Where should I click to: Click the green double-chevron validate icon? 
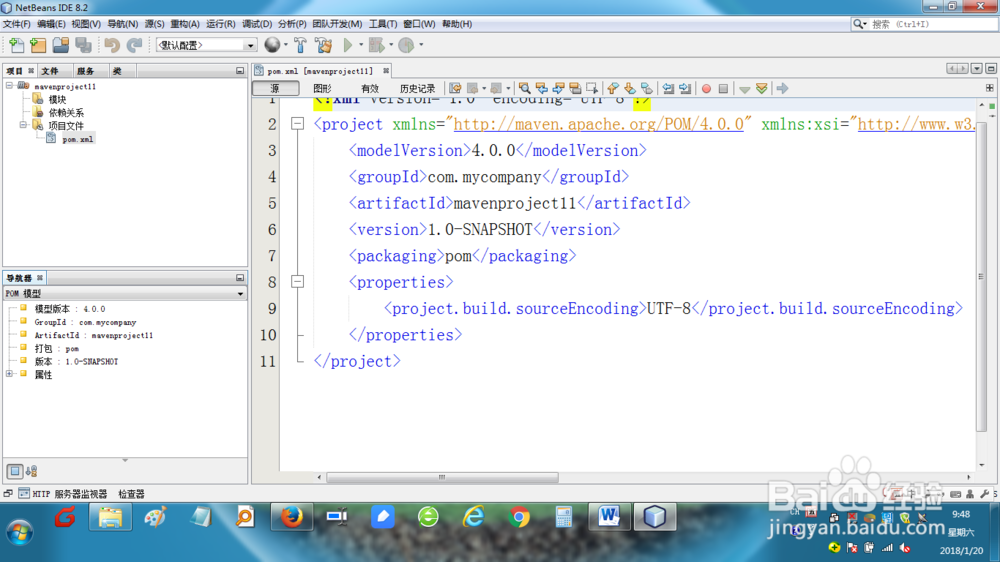coord(761,89)
